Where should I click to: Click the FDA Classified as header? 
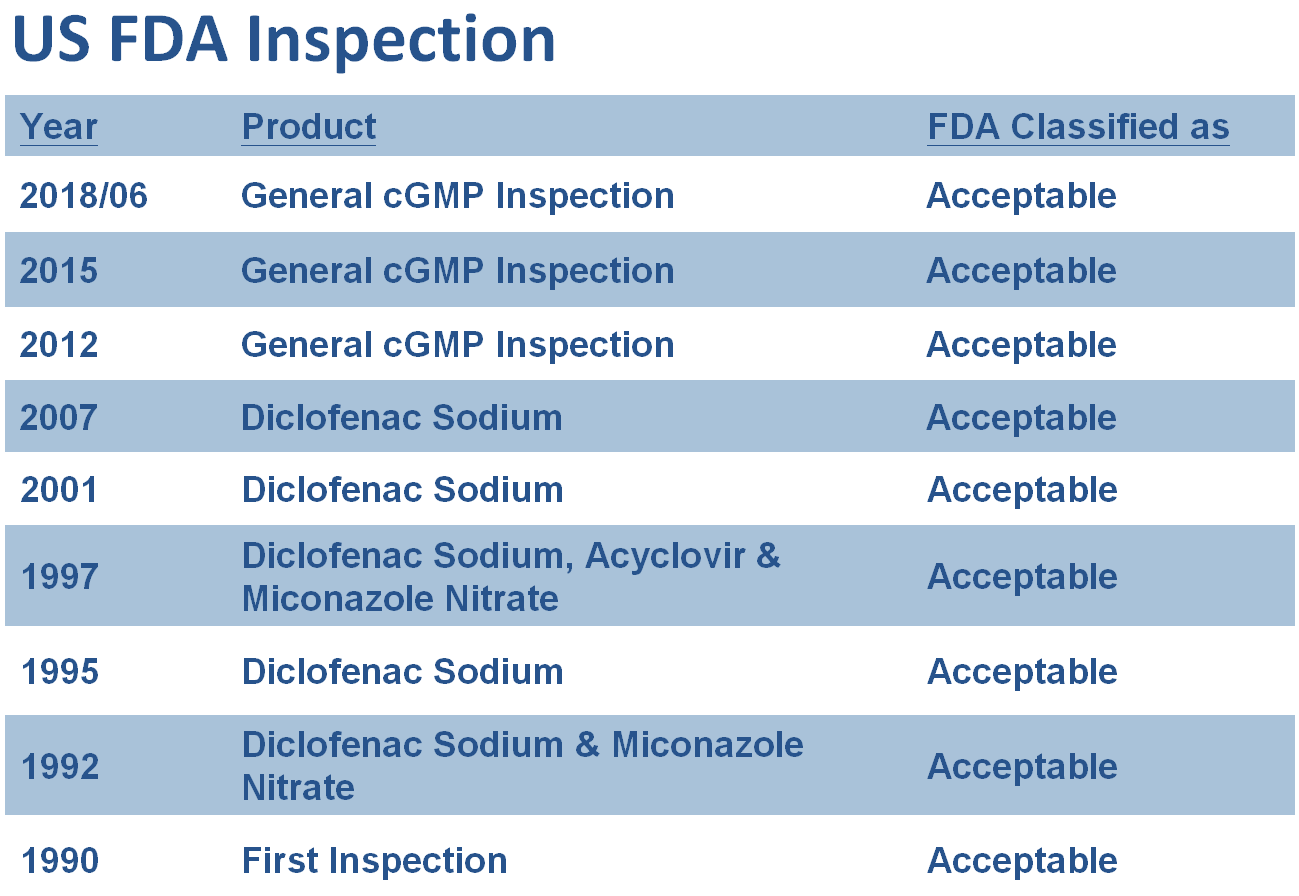[x=1078, y=127]
